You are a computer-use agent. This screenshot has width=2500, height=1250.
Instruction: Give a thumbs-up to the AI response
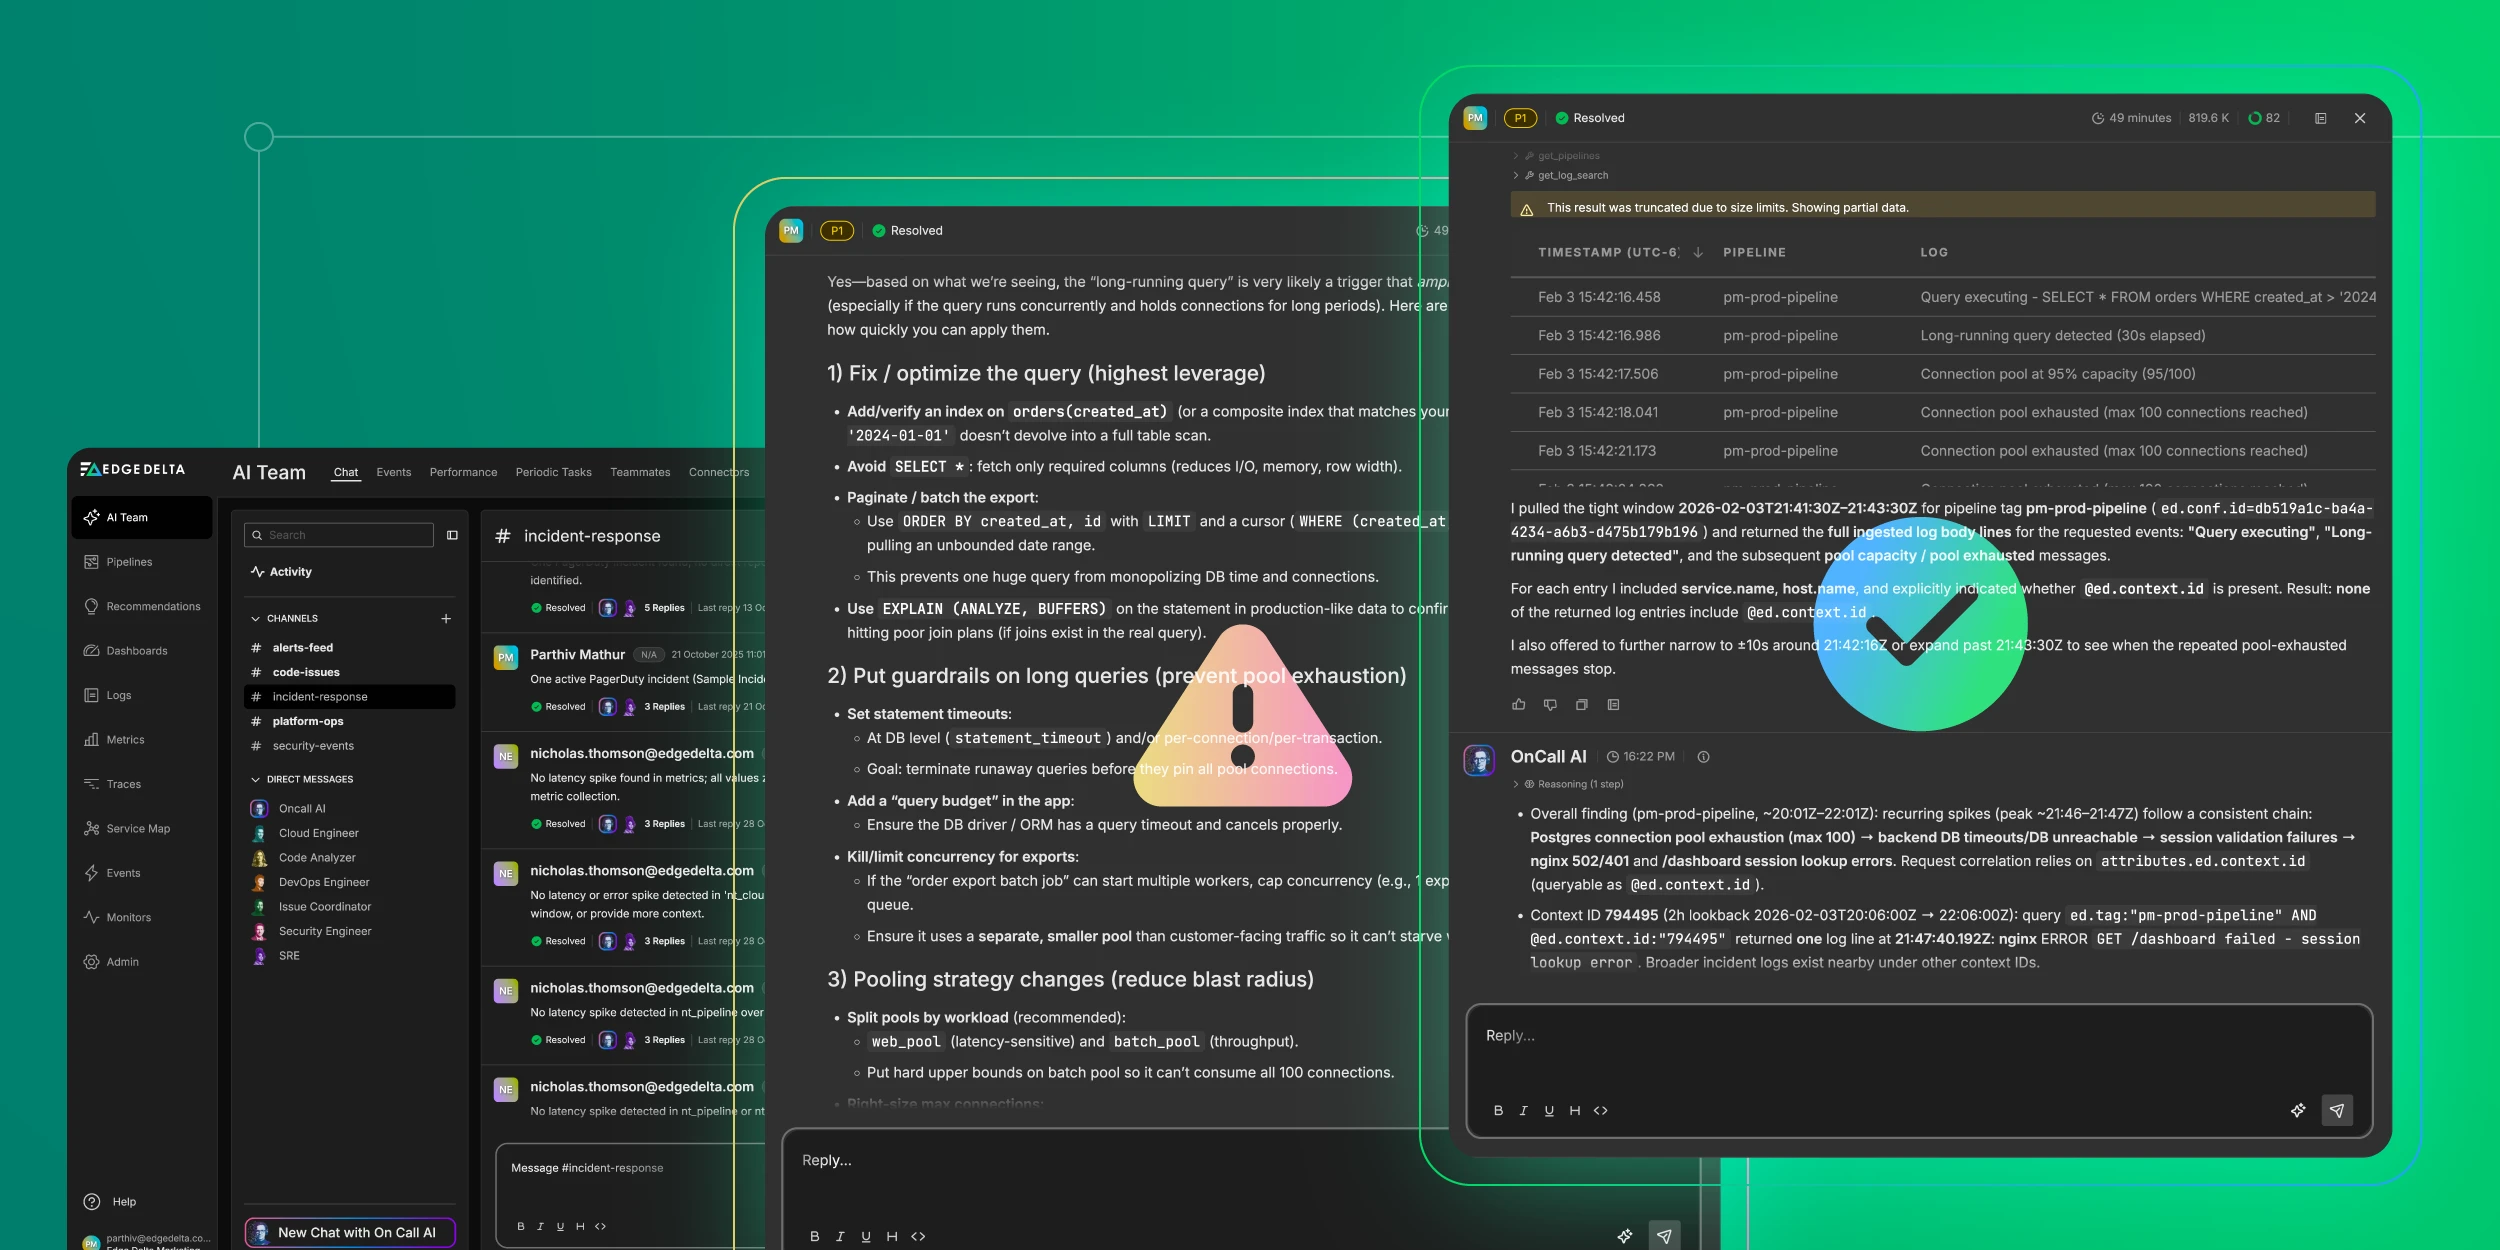click(1519, 705)
